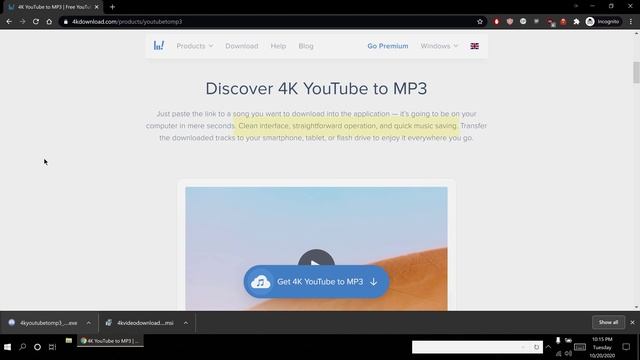Click the network icon in system tray
This screenshot has width=640, height=360.
(559, 353)
